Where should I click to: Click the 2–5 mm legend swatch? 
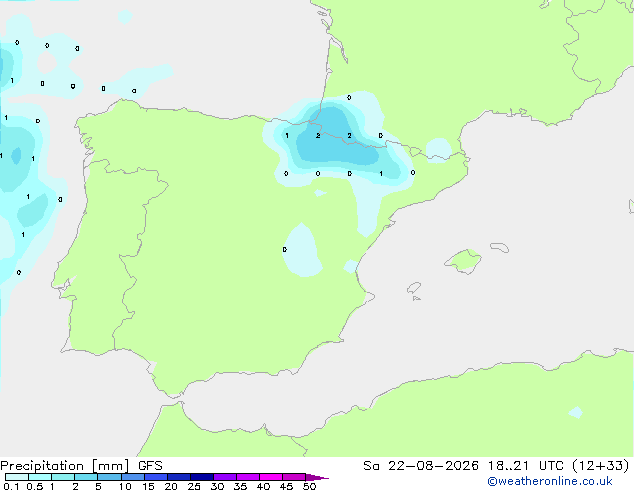[86, 477]
